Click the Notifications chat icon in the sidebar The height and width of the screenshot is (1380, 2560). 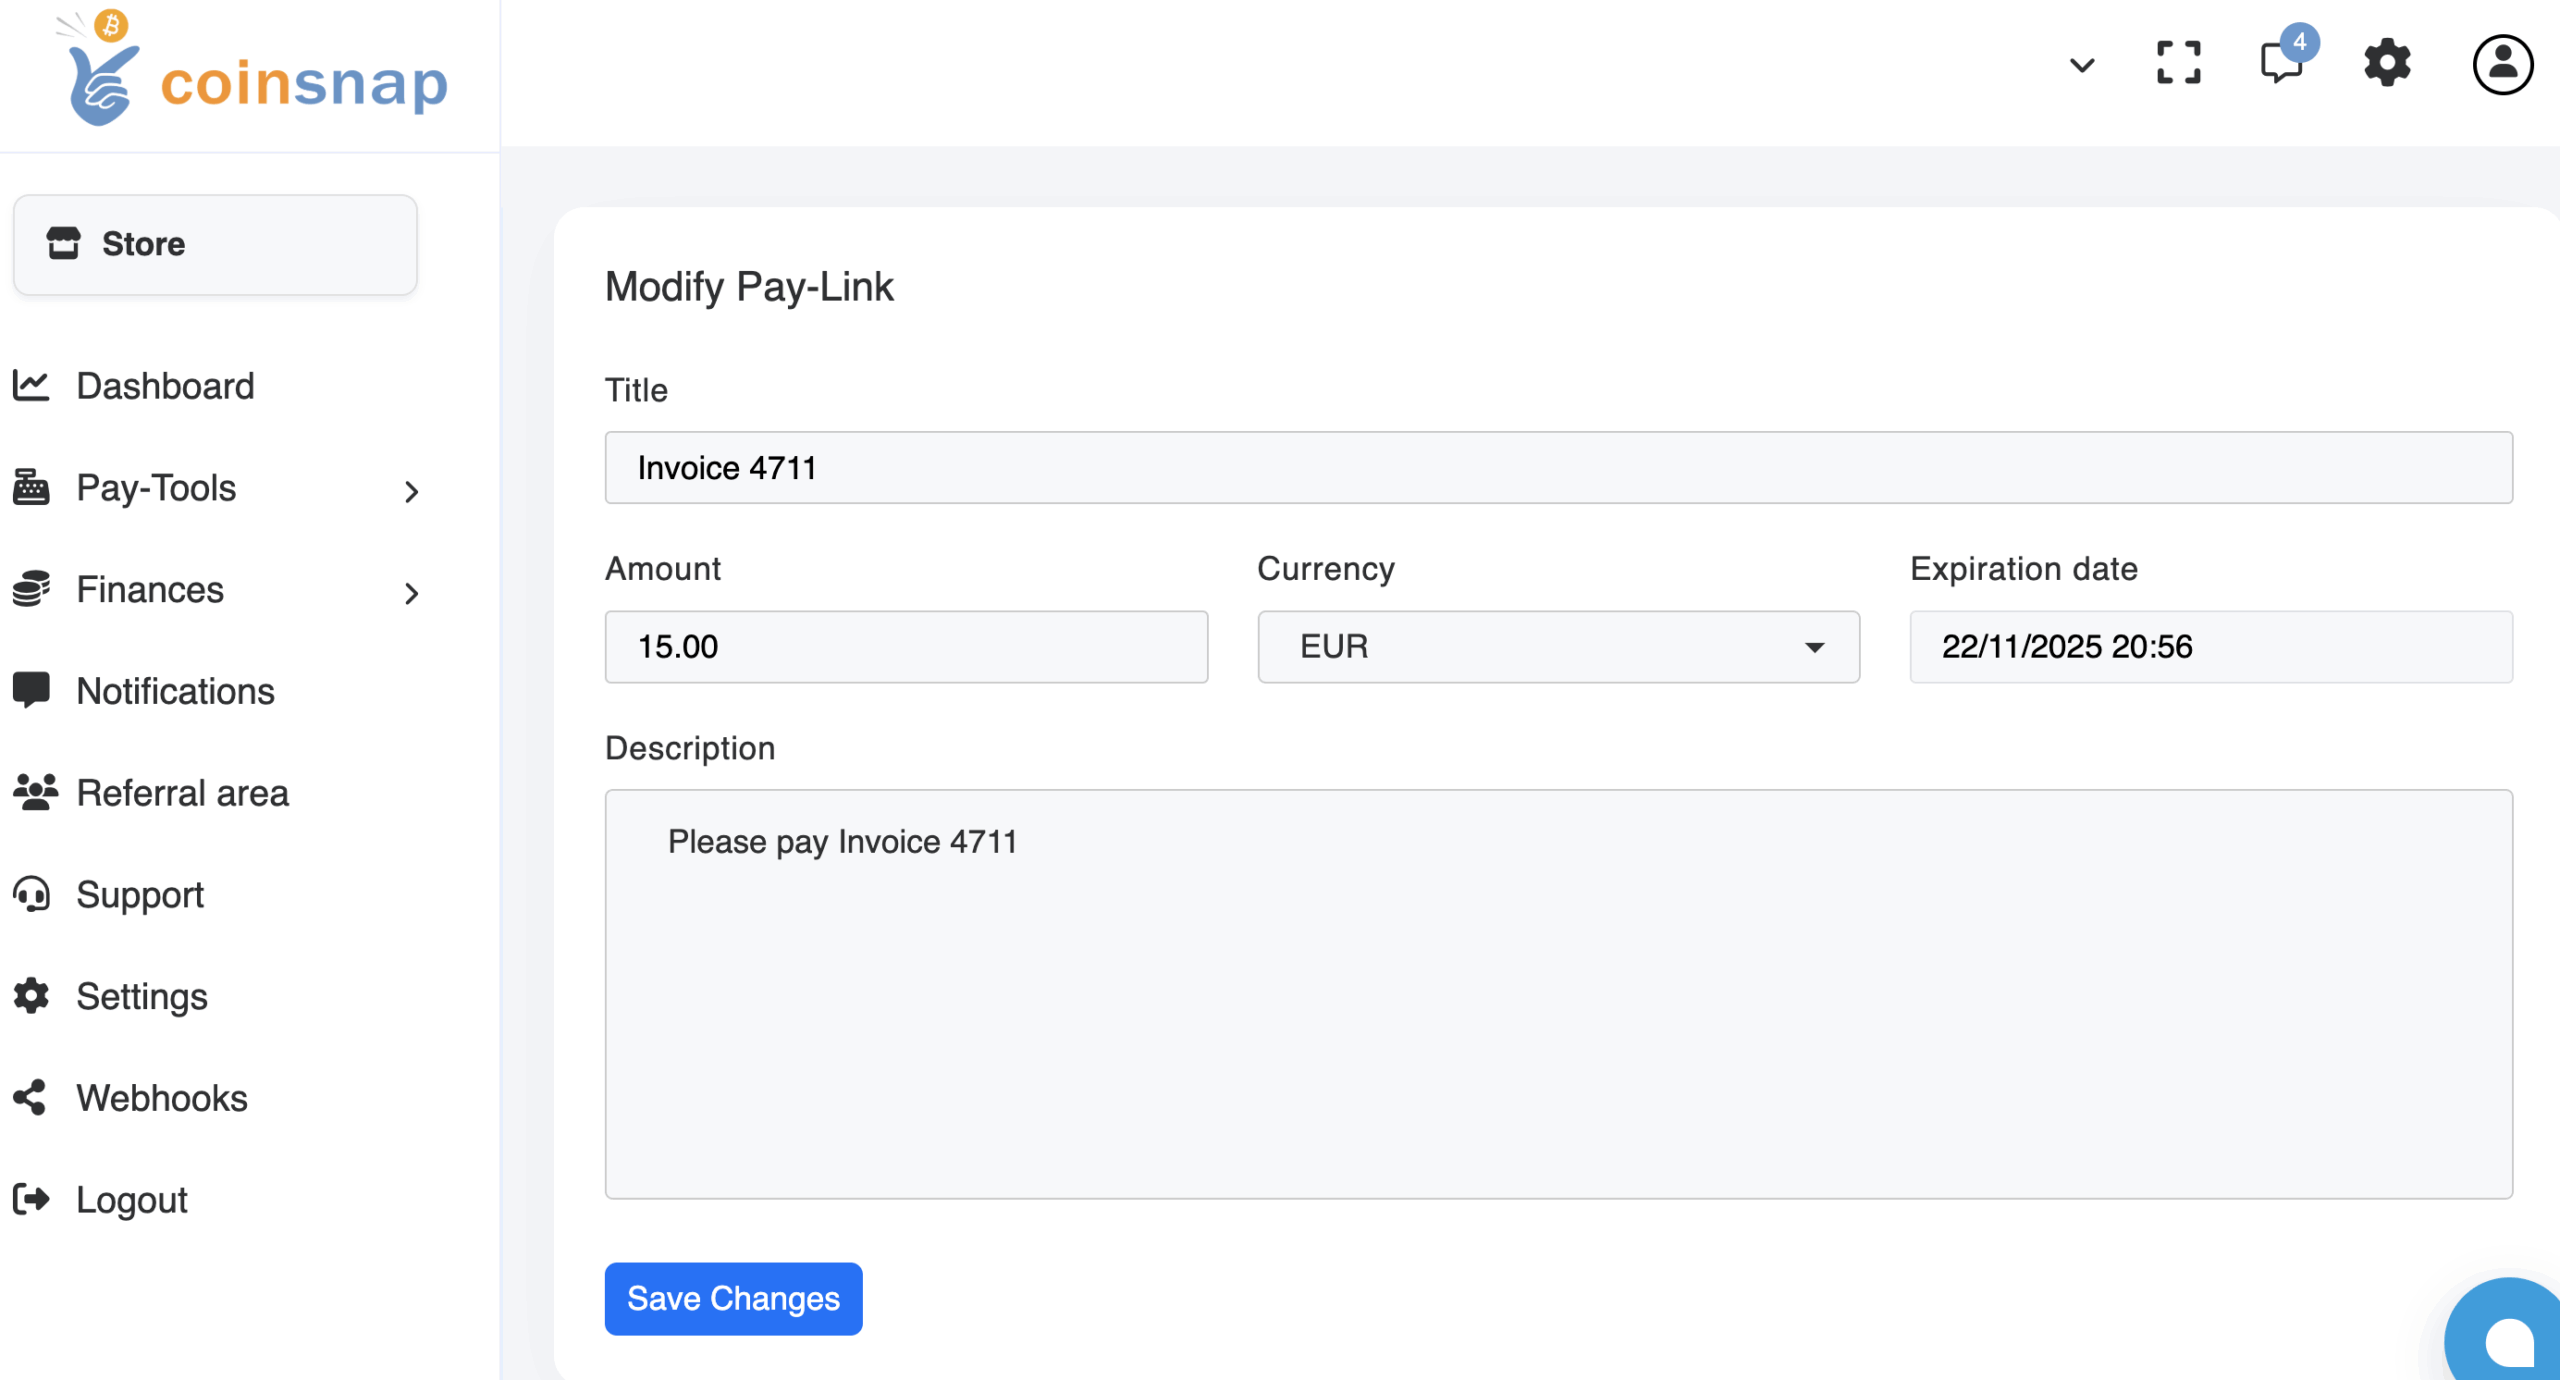31,690
